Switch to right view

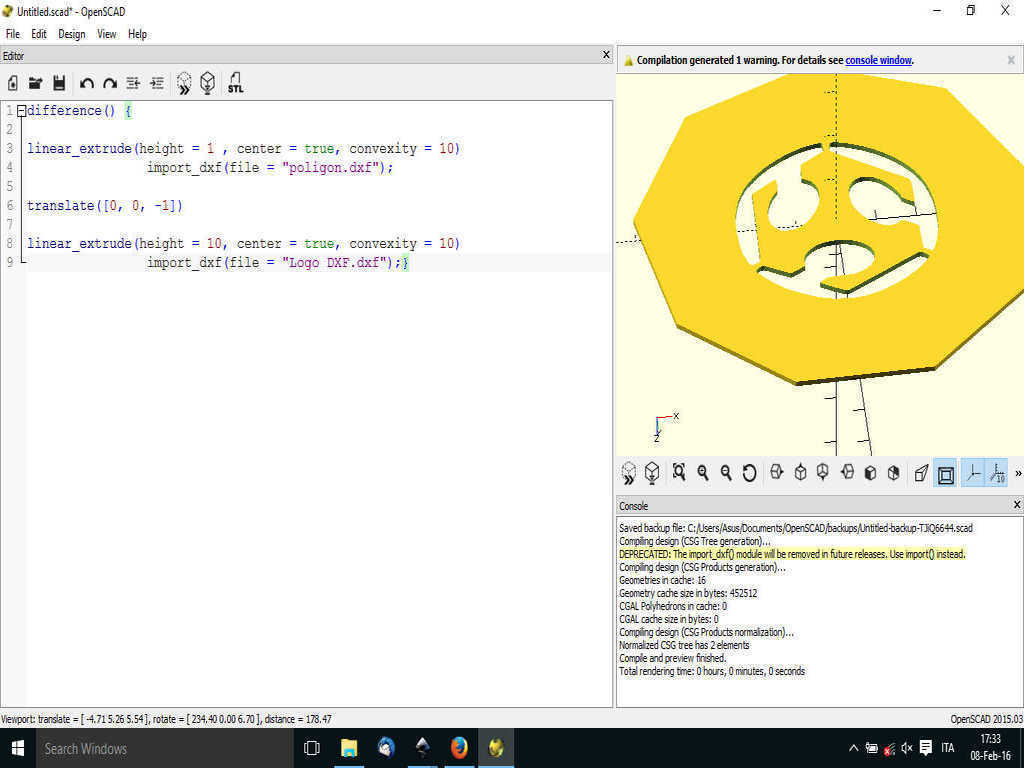click(x=776, y=472)
